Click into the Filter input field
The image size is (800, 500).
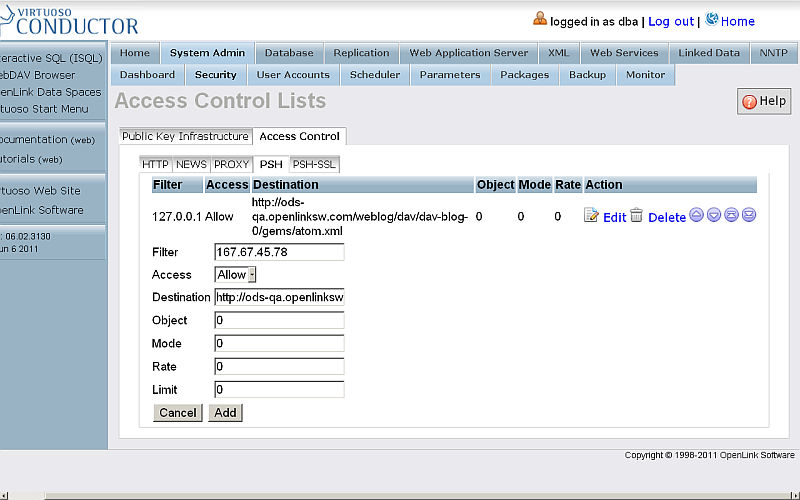pyautogui.click(x=279, y=252)
